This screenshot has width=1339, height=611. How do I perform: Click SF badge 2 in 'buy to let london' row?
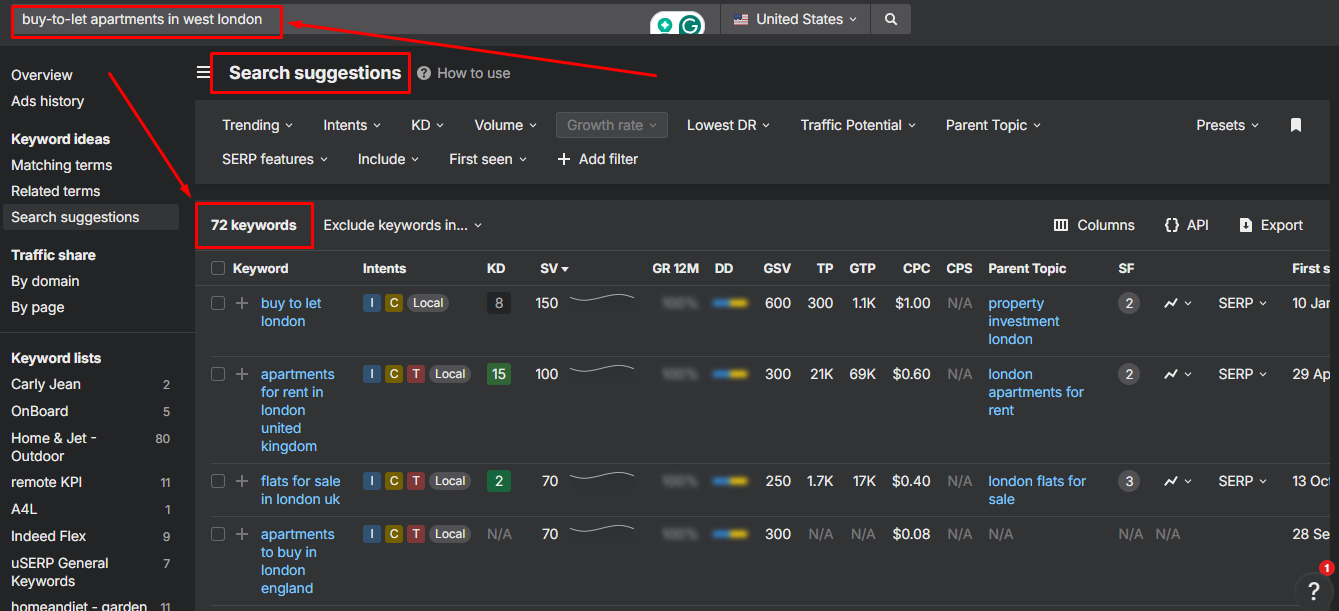point(1129,303)
